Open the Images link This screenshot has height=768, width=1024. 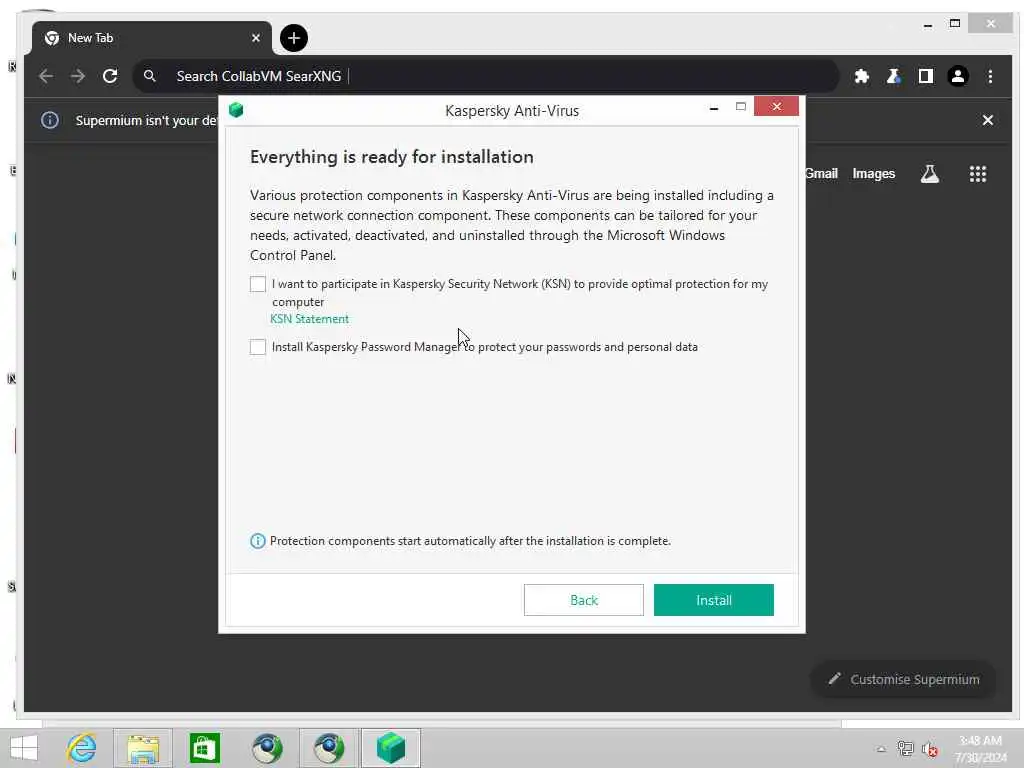coord(873,174)
